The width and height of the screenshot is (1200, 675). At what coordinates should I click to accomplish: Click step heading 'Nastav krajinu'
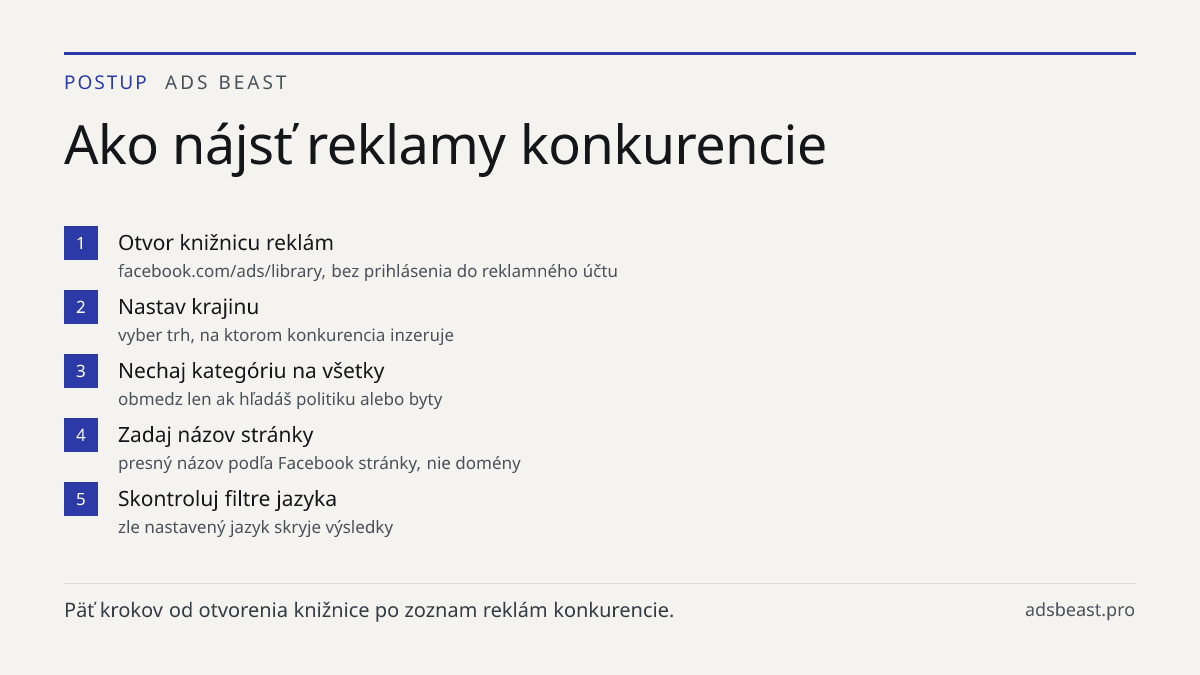(188, 307)
